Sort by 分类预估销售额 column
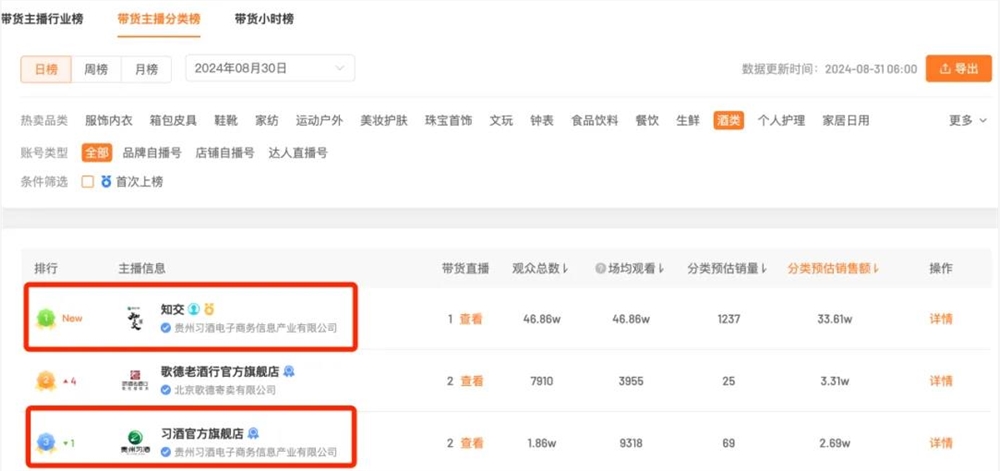The width and height of the screenshot is (1000, 471). [x=833, y=269]
